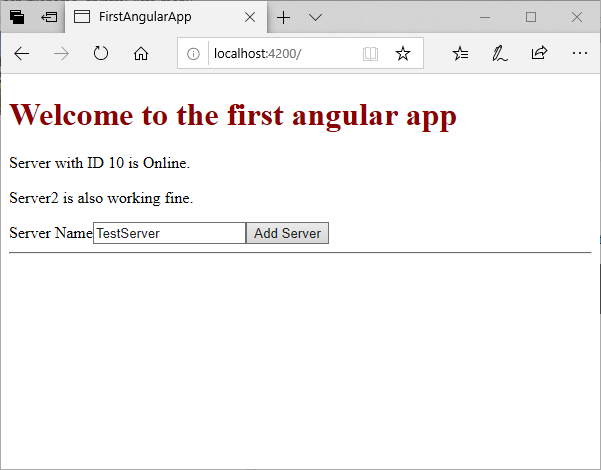
Task: Refresh the localhost page
Action: 101,53
